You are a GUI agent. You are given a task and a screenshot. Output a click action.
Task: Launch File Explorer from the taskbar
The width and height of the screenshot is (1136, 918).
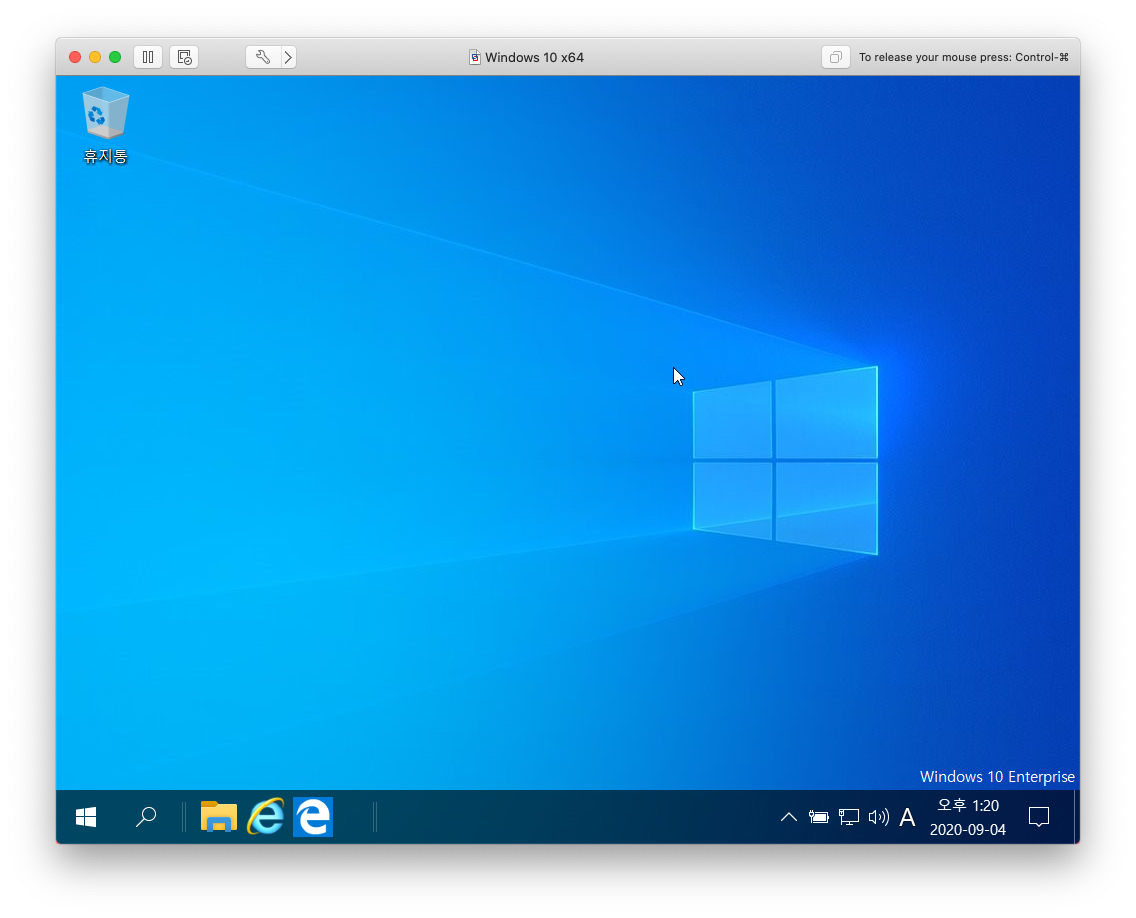(219, 817)
